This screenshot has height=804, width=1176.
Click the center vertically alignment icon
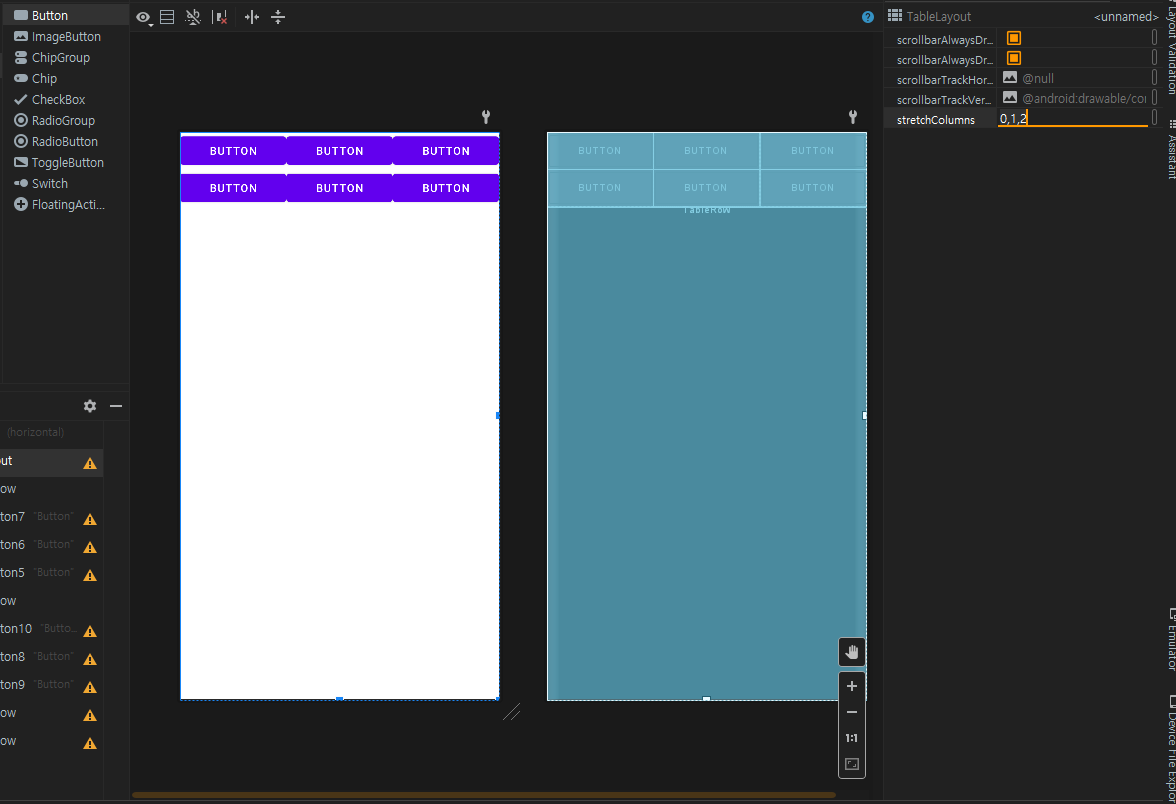pyautogui.click(x=278, y=17)
